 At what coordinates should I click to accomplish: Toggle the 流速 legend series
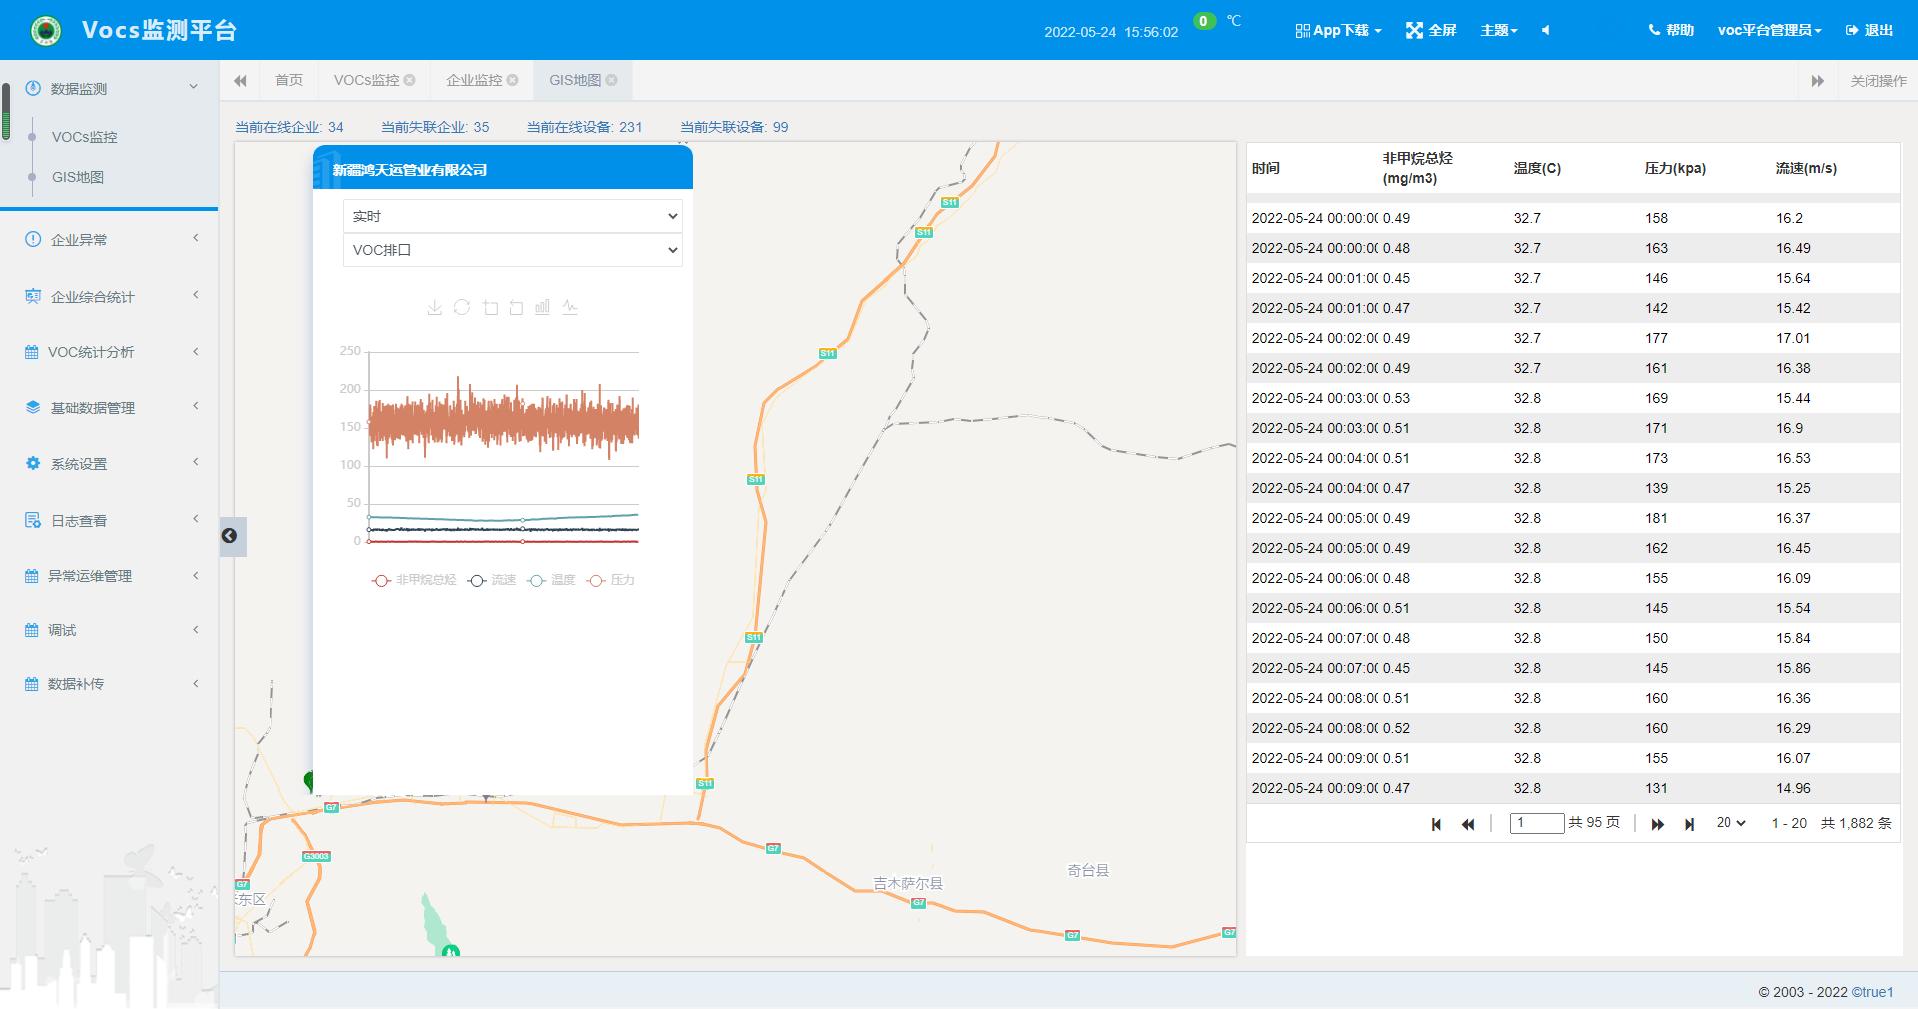click(x=491, y=580)
